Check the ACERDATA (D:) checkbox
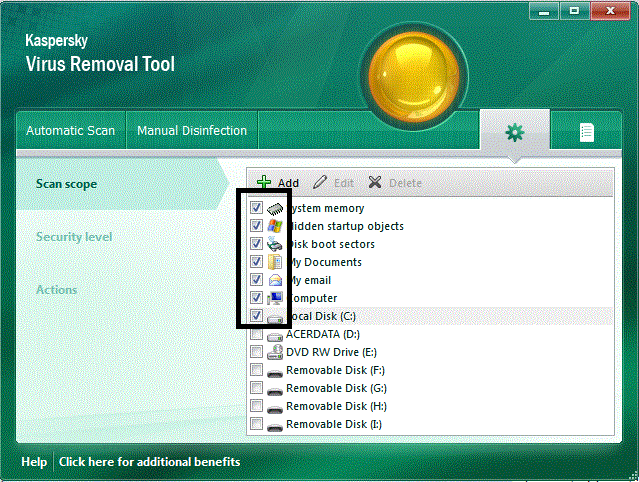Screen dimensions: 639x482 click(256, 334)
